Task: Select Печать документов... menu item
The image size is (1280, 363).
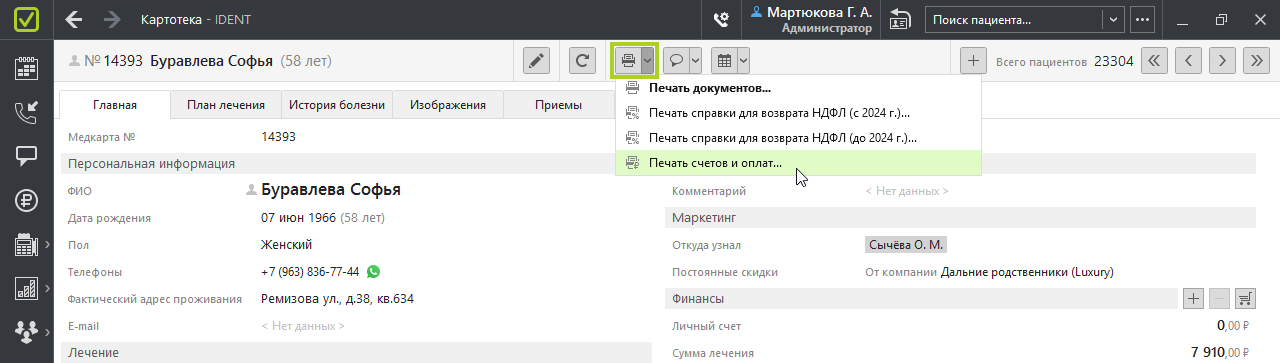Action: pyautogui.click(x=798, y=88)
